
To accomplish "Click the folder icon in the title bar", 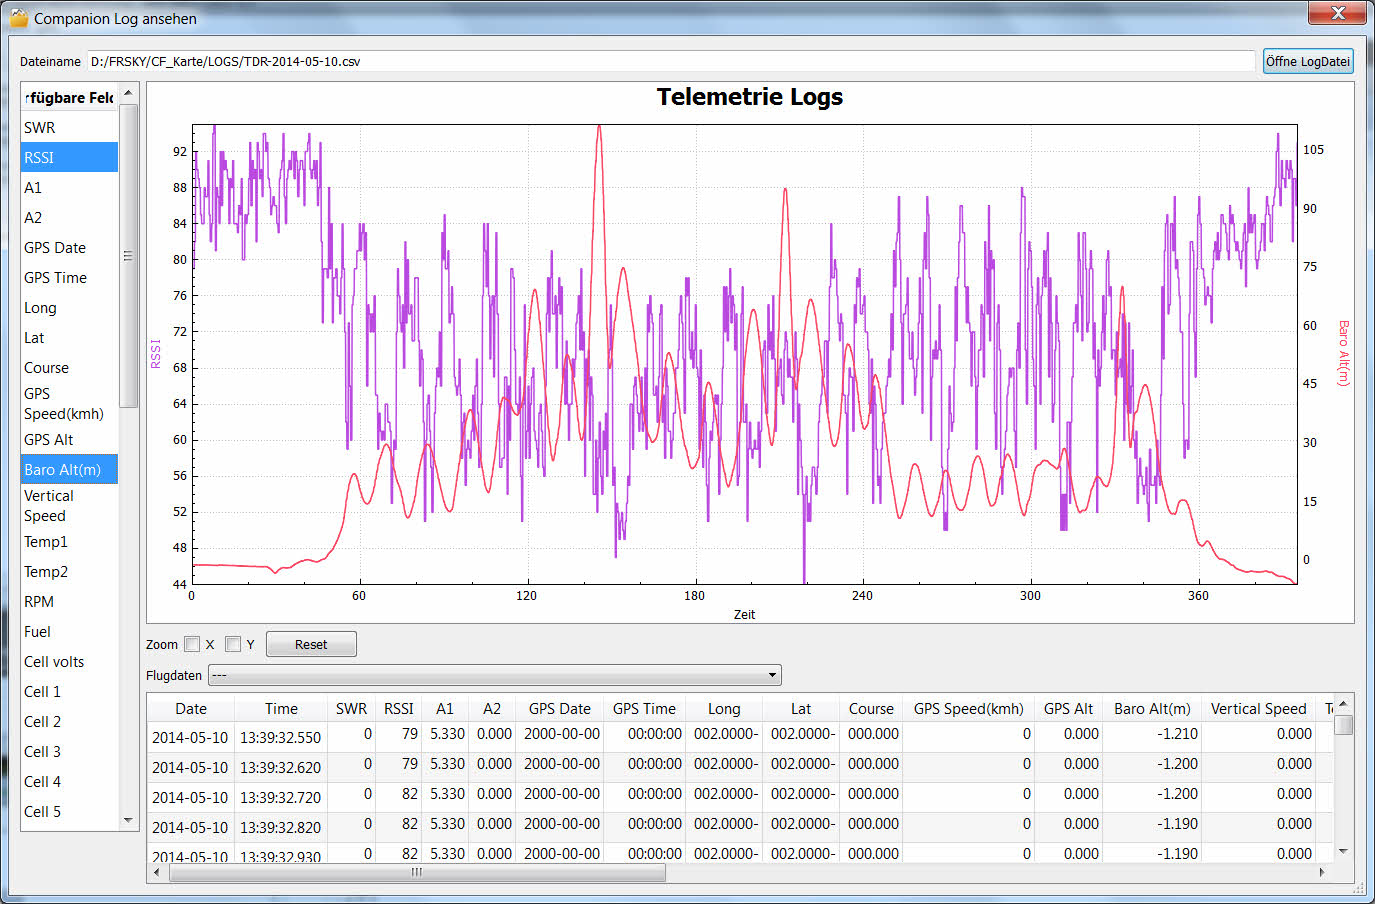I will click(19, 18).
